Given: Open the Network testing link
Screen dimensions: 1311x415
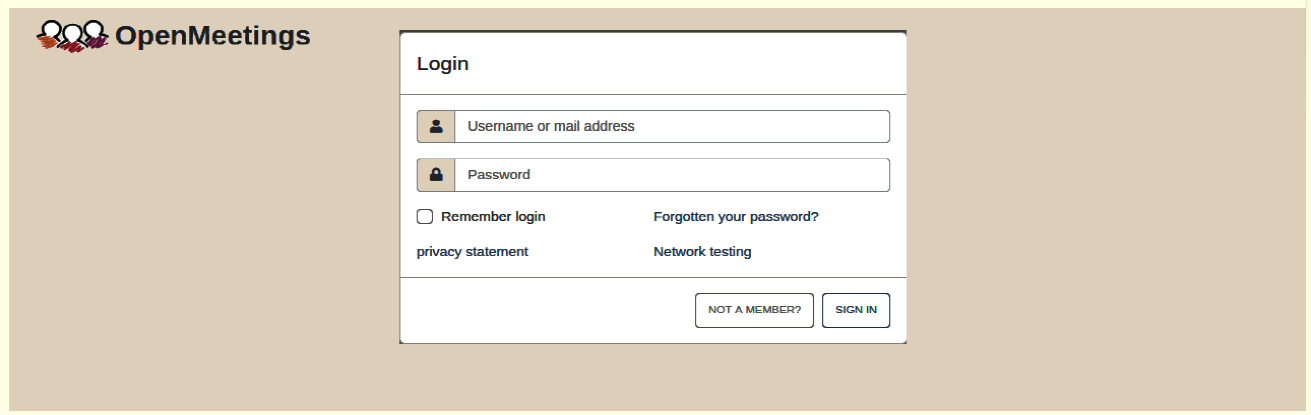Looking at the screenshot, I should click(702, 252).
